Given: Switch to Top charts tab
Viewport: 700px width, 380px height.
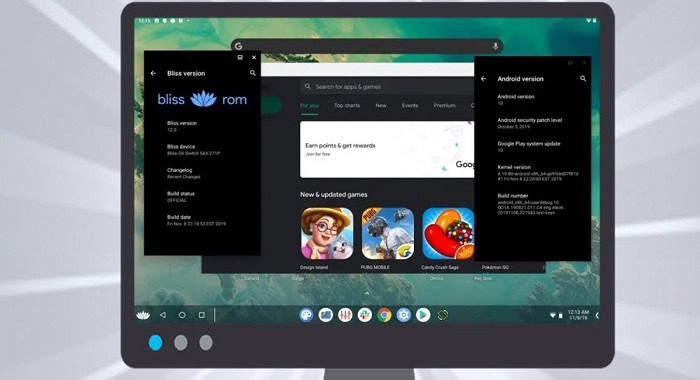Looking at the screenshot, I should (347, 105).
